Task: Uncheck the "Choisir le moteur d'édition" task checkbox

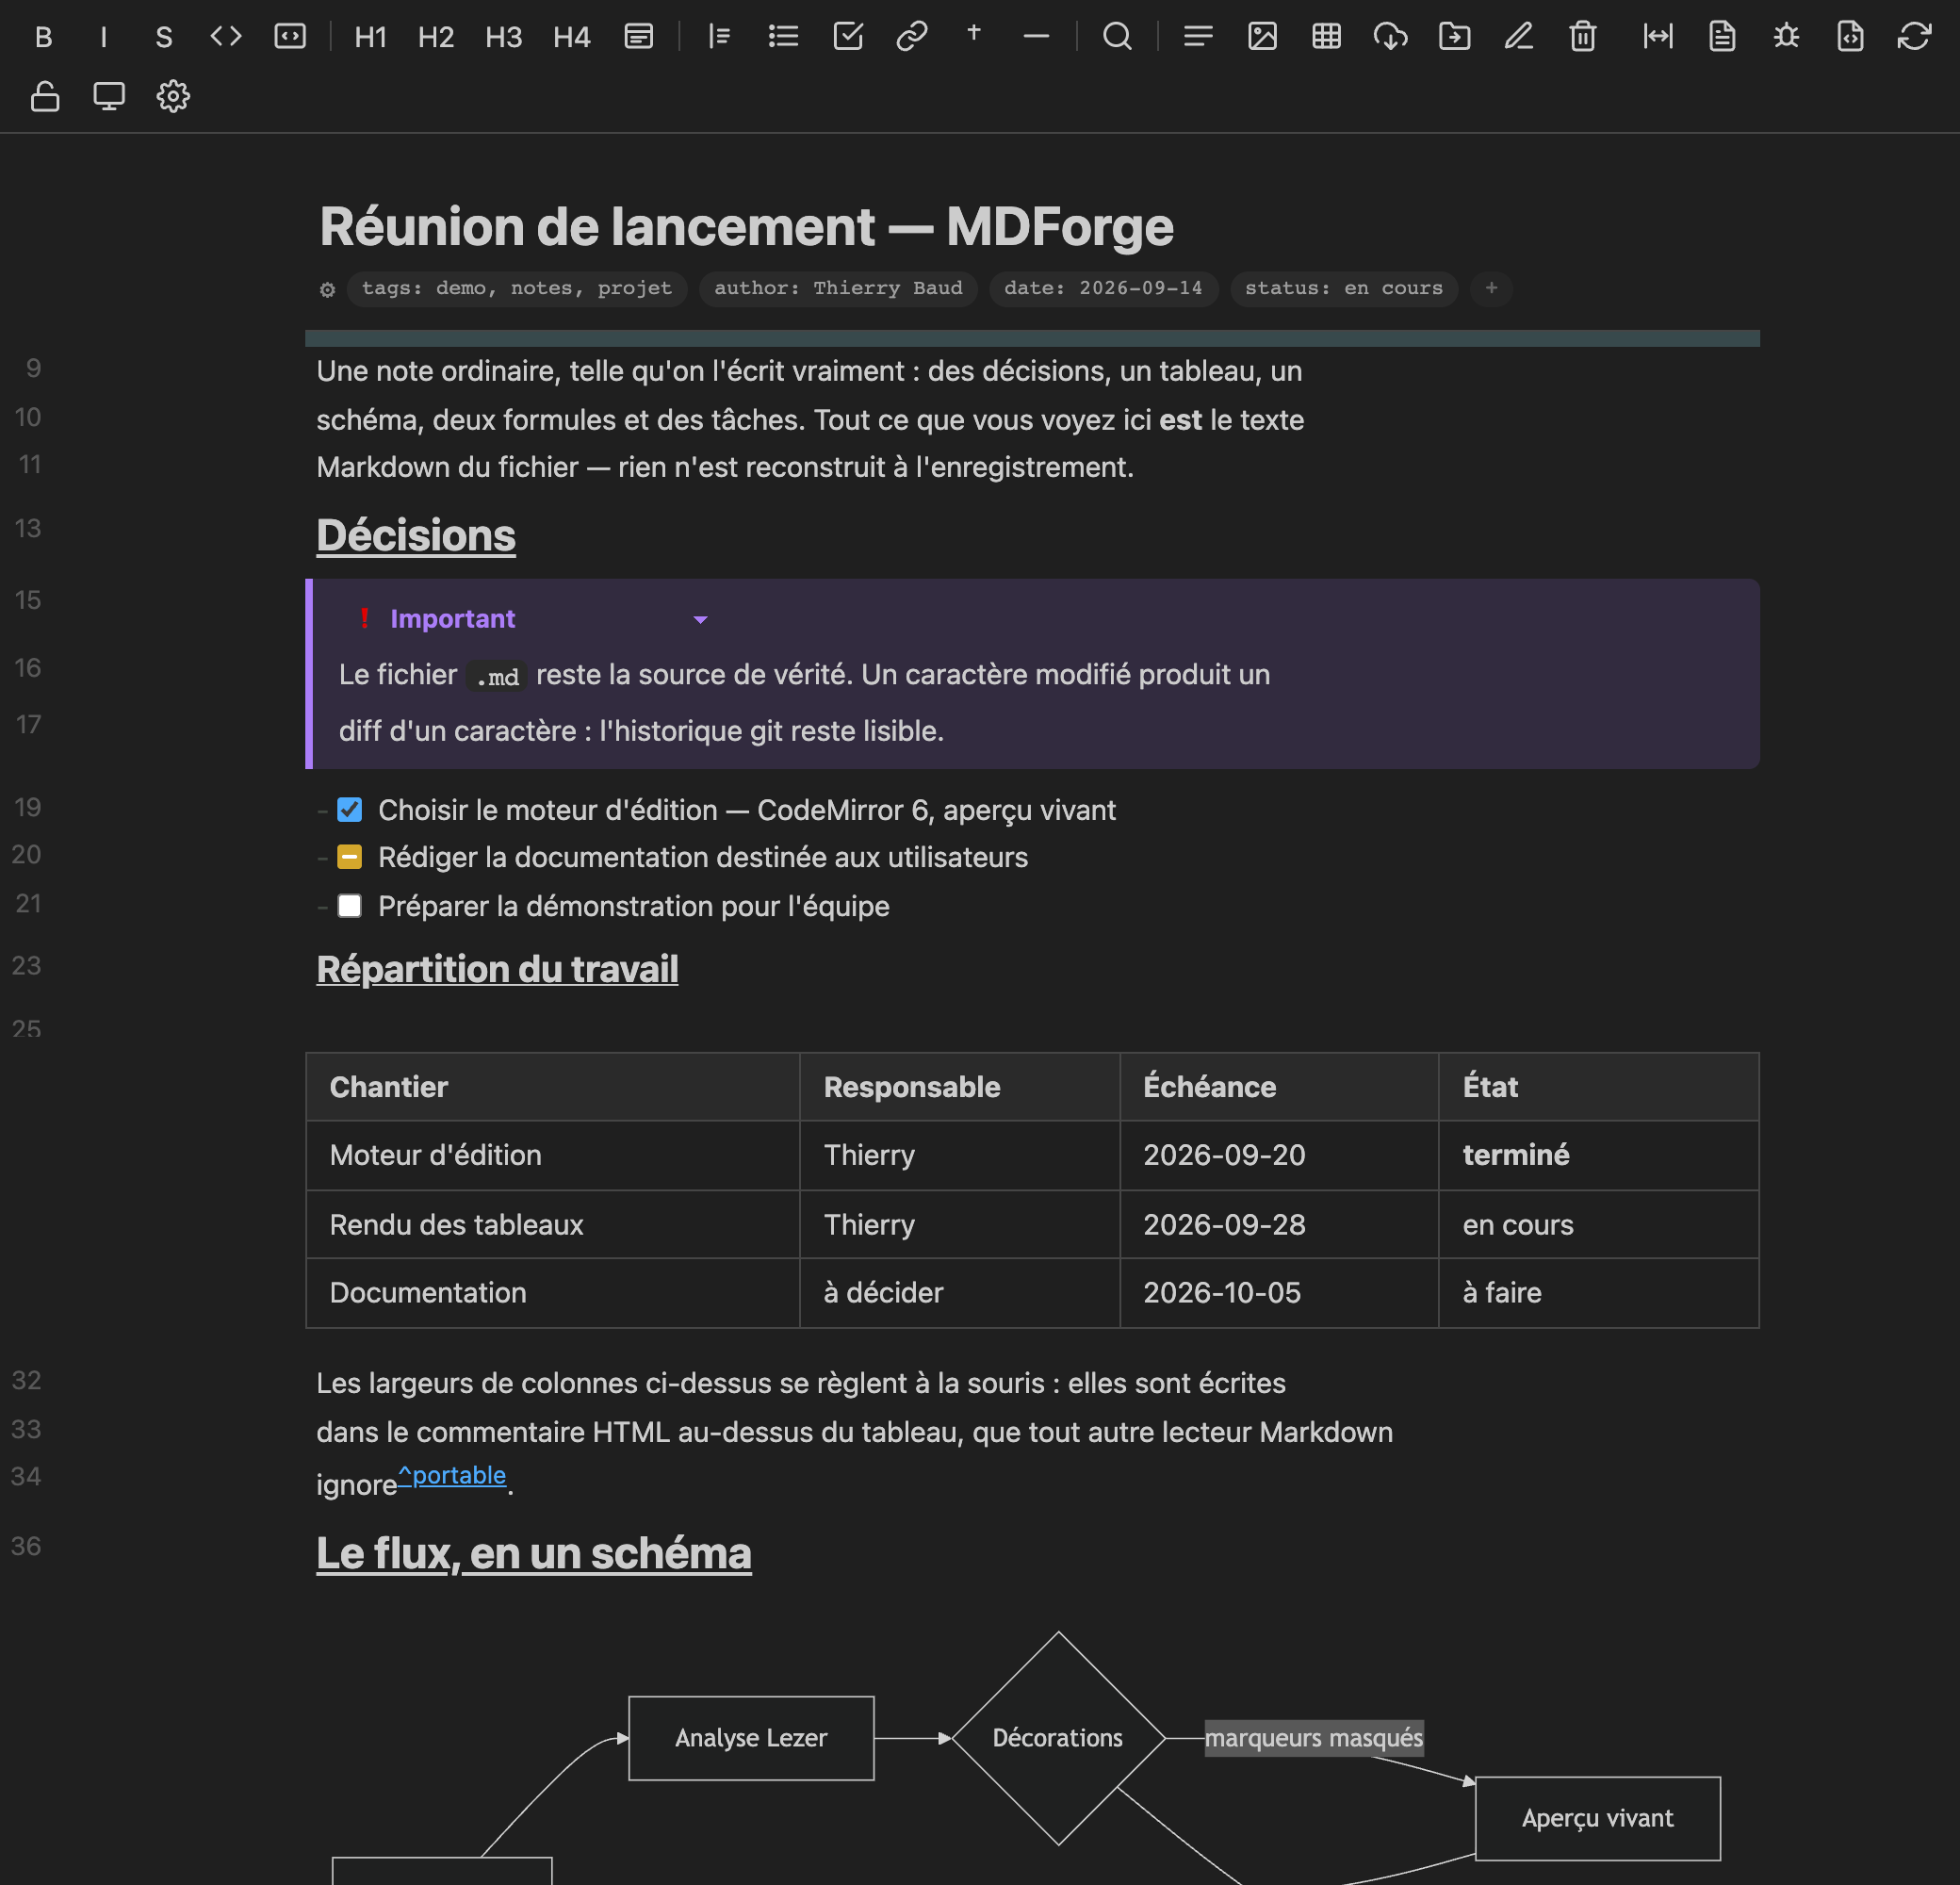Action: coord(350,810)
